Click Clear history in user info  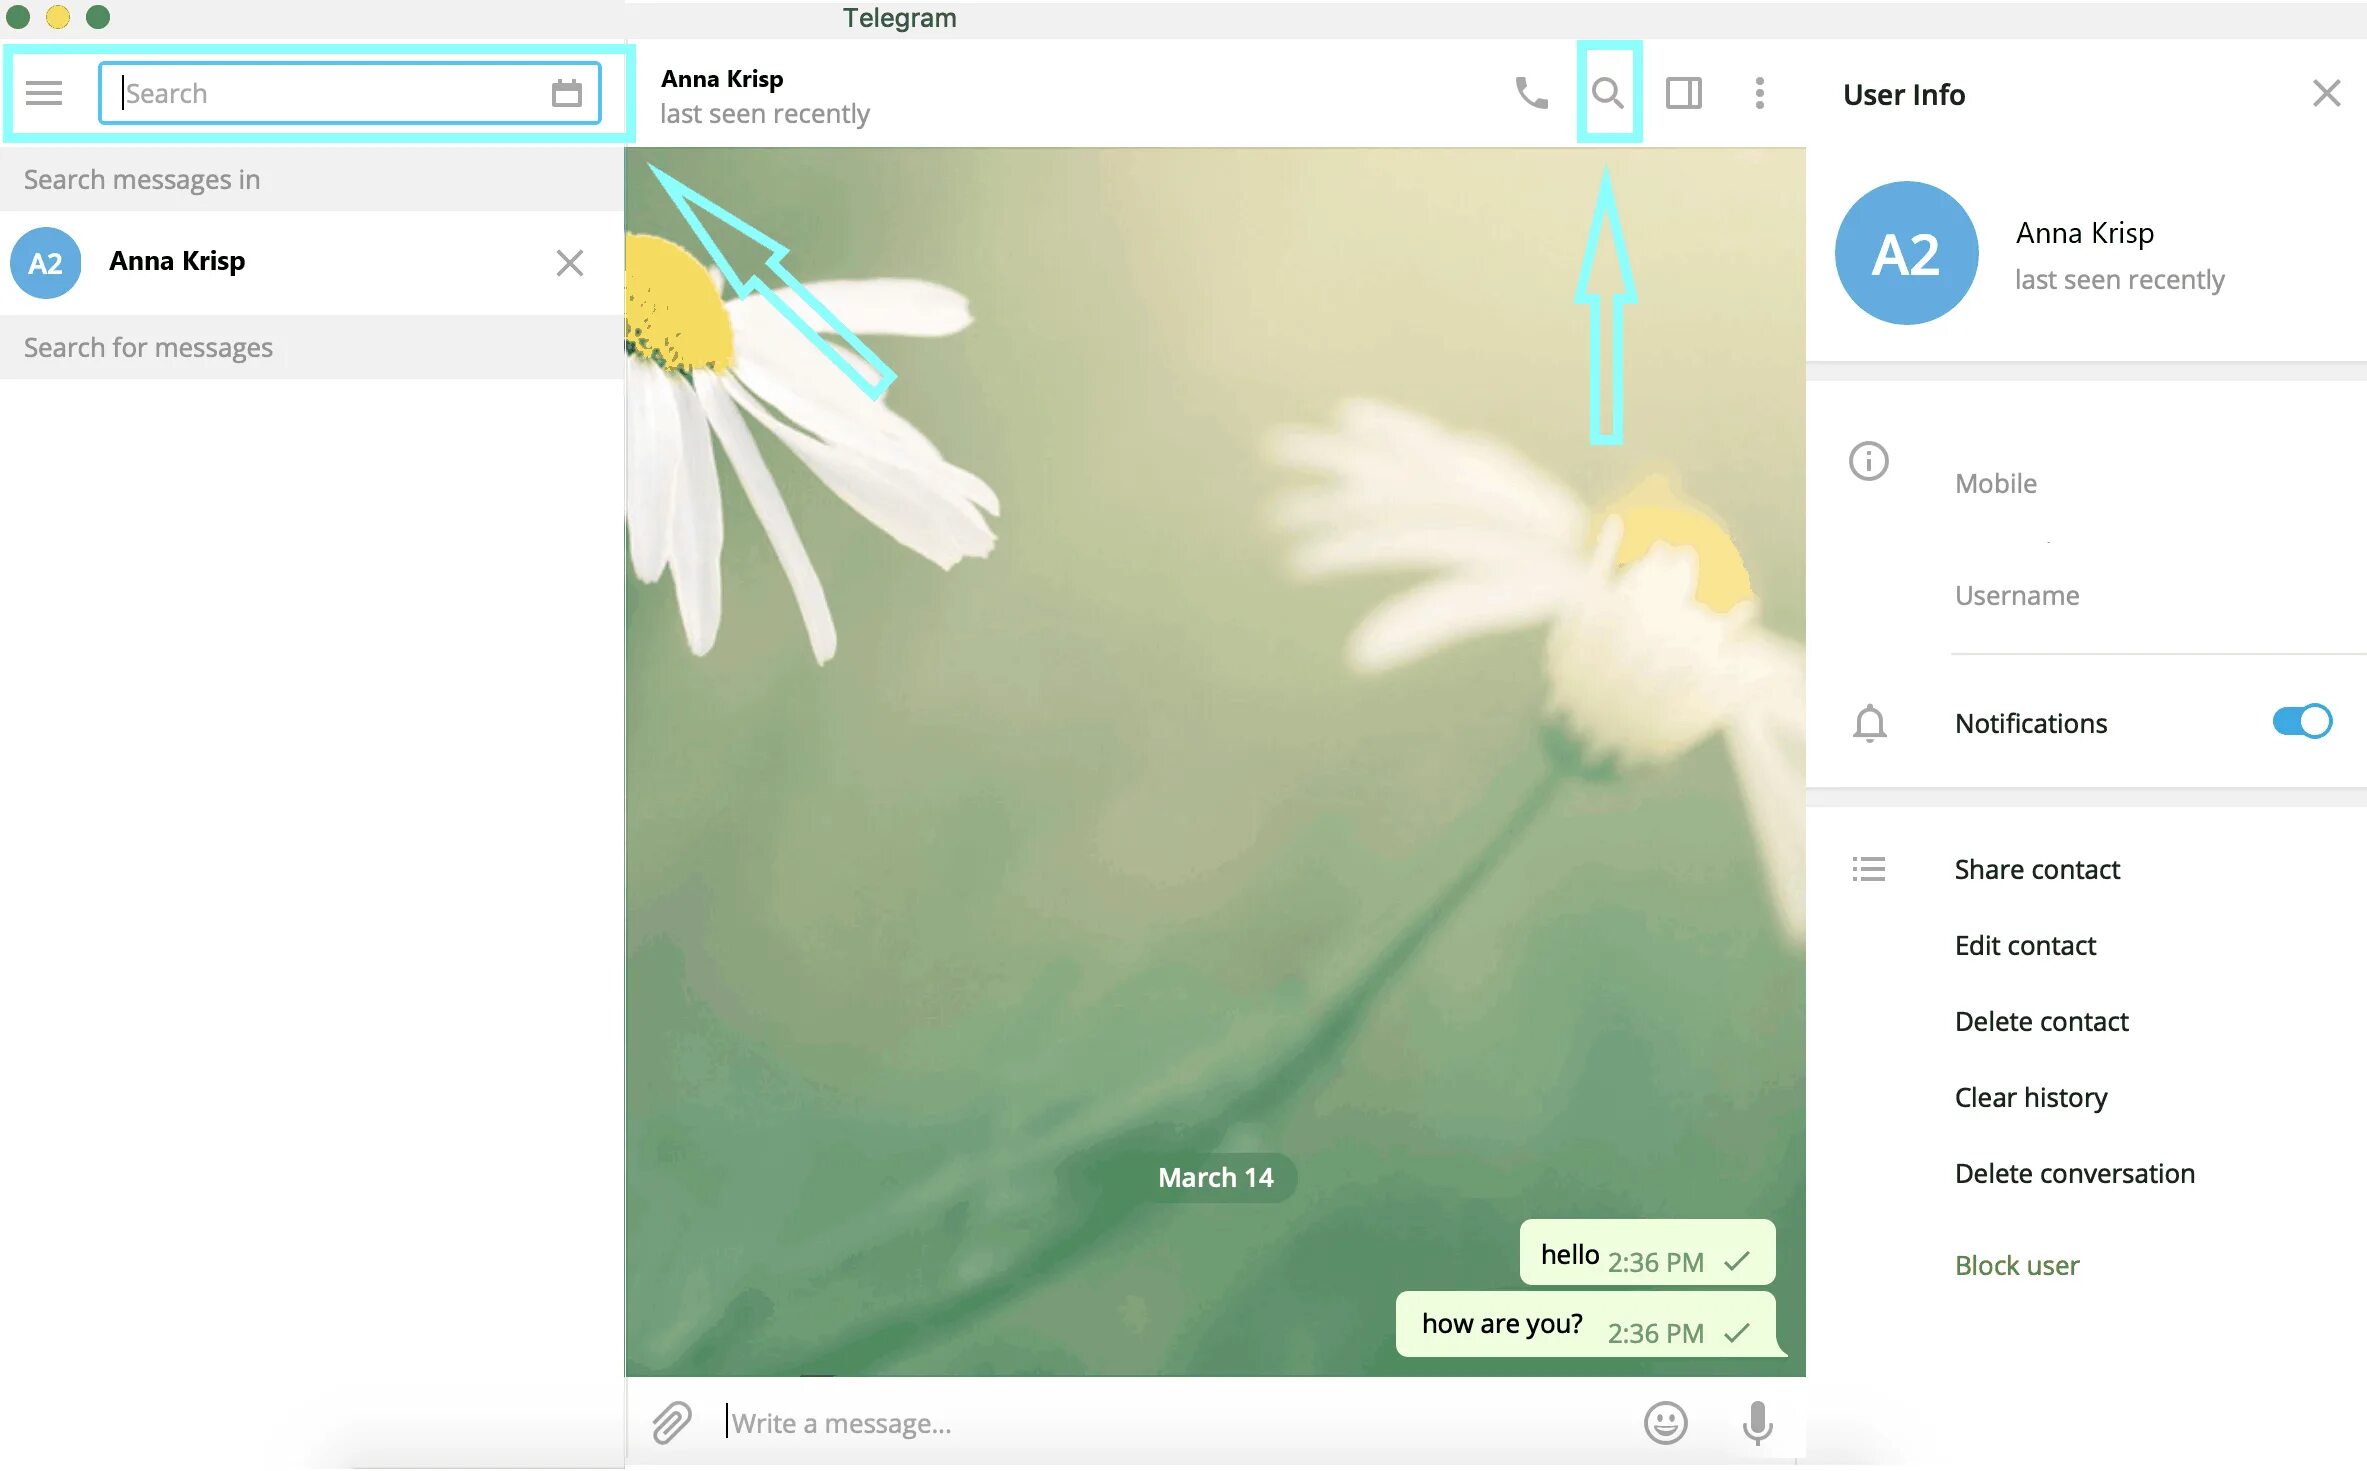tap(2030, 1096)
